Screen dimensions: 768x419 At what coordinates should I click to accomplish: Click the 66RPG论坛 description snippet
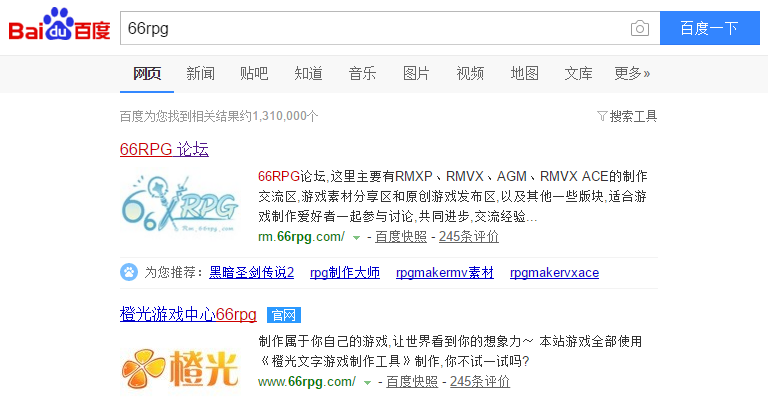coord(453,196)
